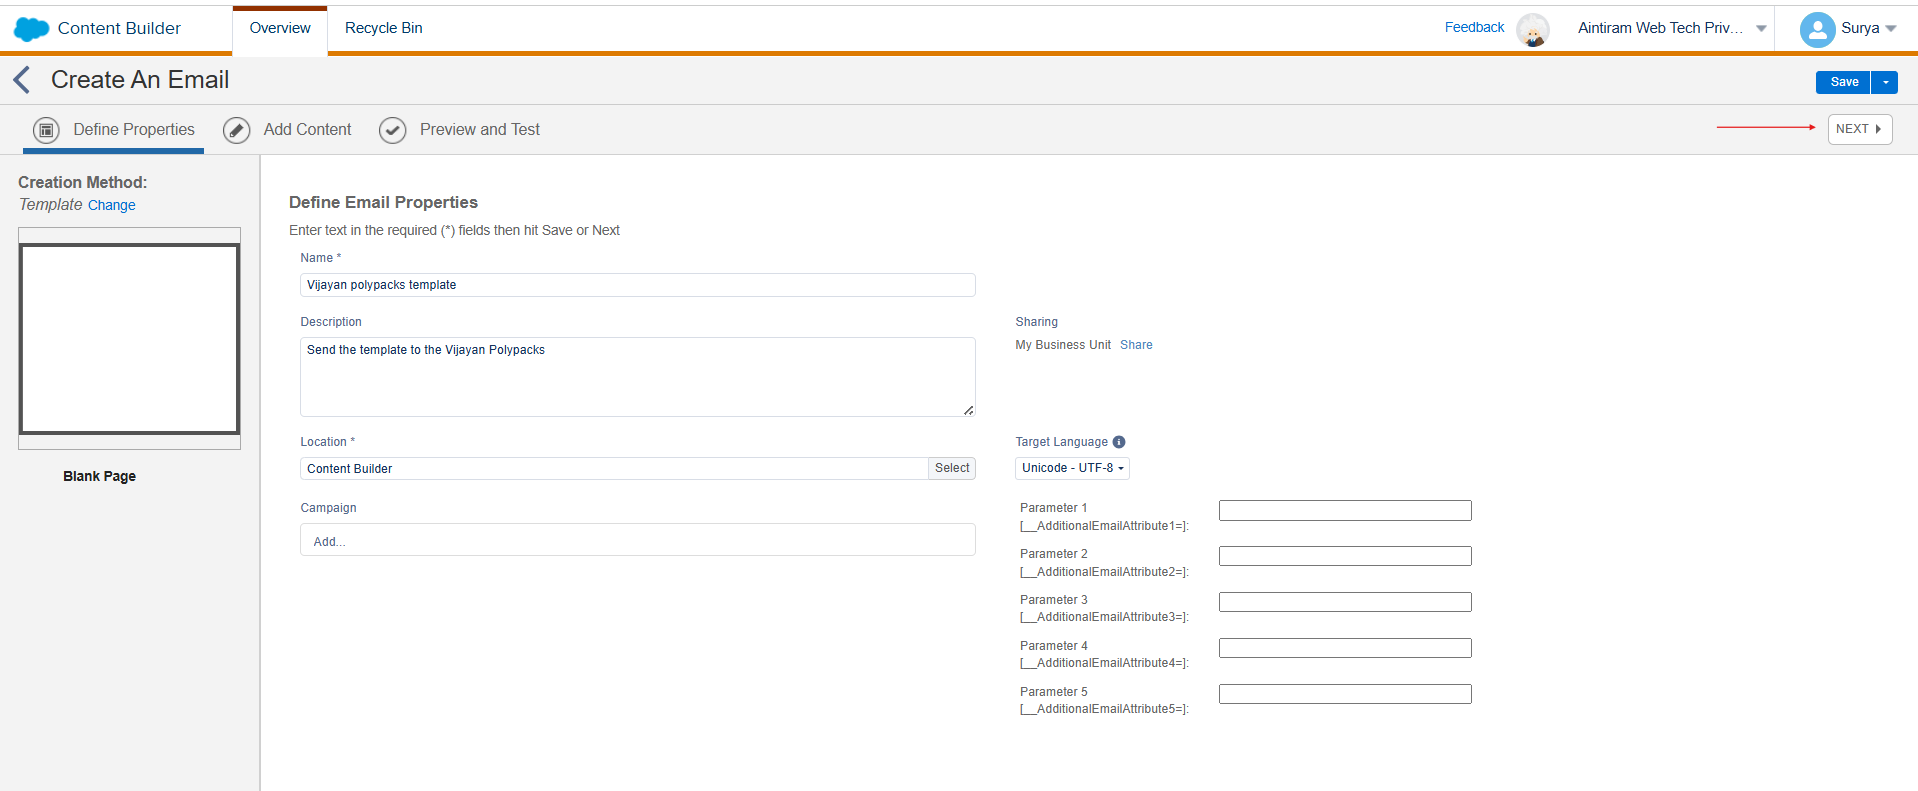Expand the Unicode - UTF-8 language dropdown
Screen dimensions: 1918x791
point(1072,468)
